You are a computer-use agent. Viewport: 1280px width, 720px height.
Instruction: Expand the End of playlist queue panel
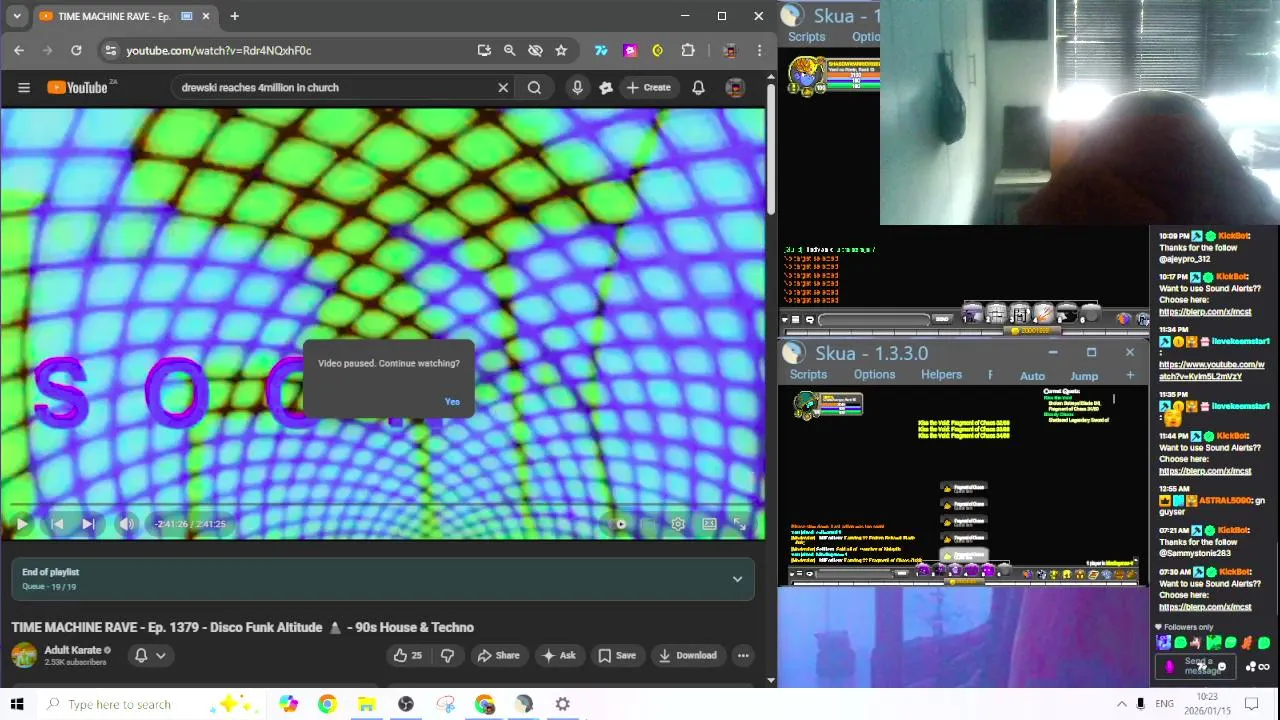(x=737, y=579)
